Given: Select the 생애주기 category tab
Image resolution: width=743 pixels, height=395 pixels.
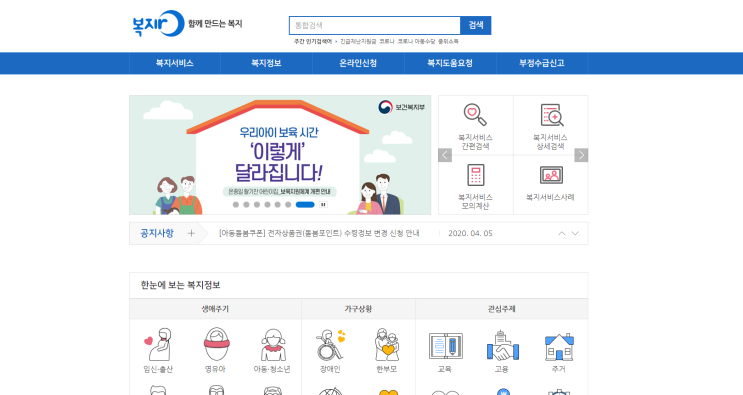Looking at the screenshot, I should (215, 309).
